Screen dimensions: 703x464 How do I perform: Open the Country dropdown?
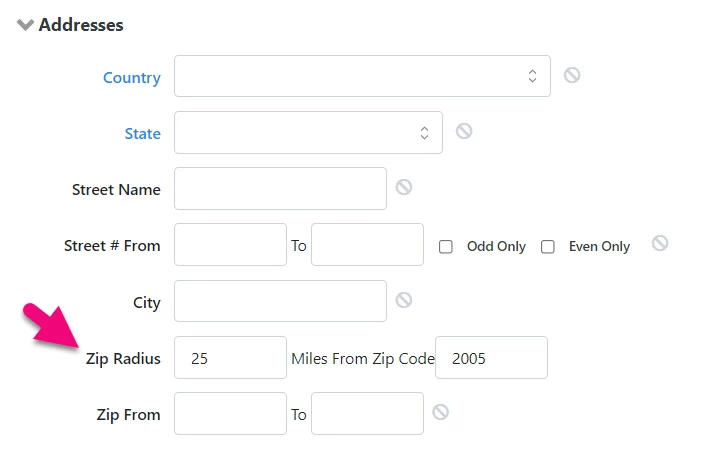pos(362,76)
